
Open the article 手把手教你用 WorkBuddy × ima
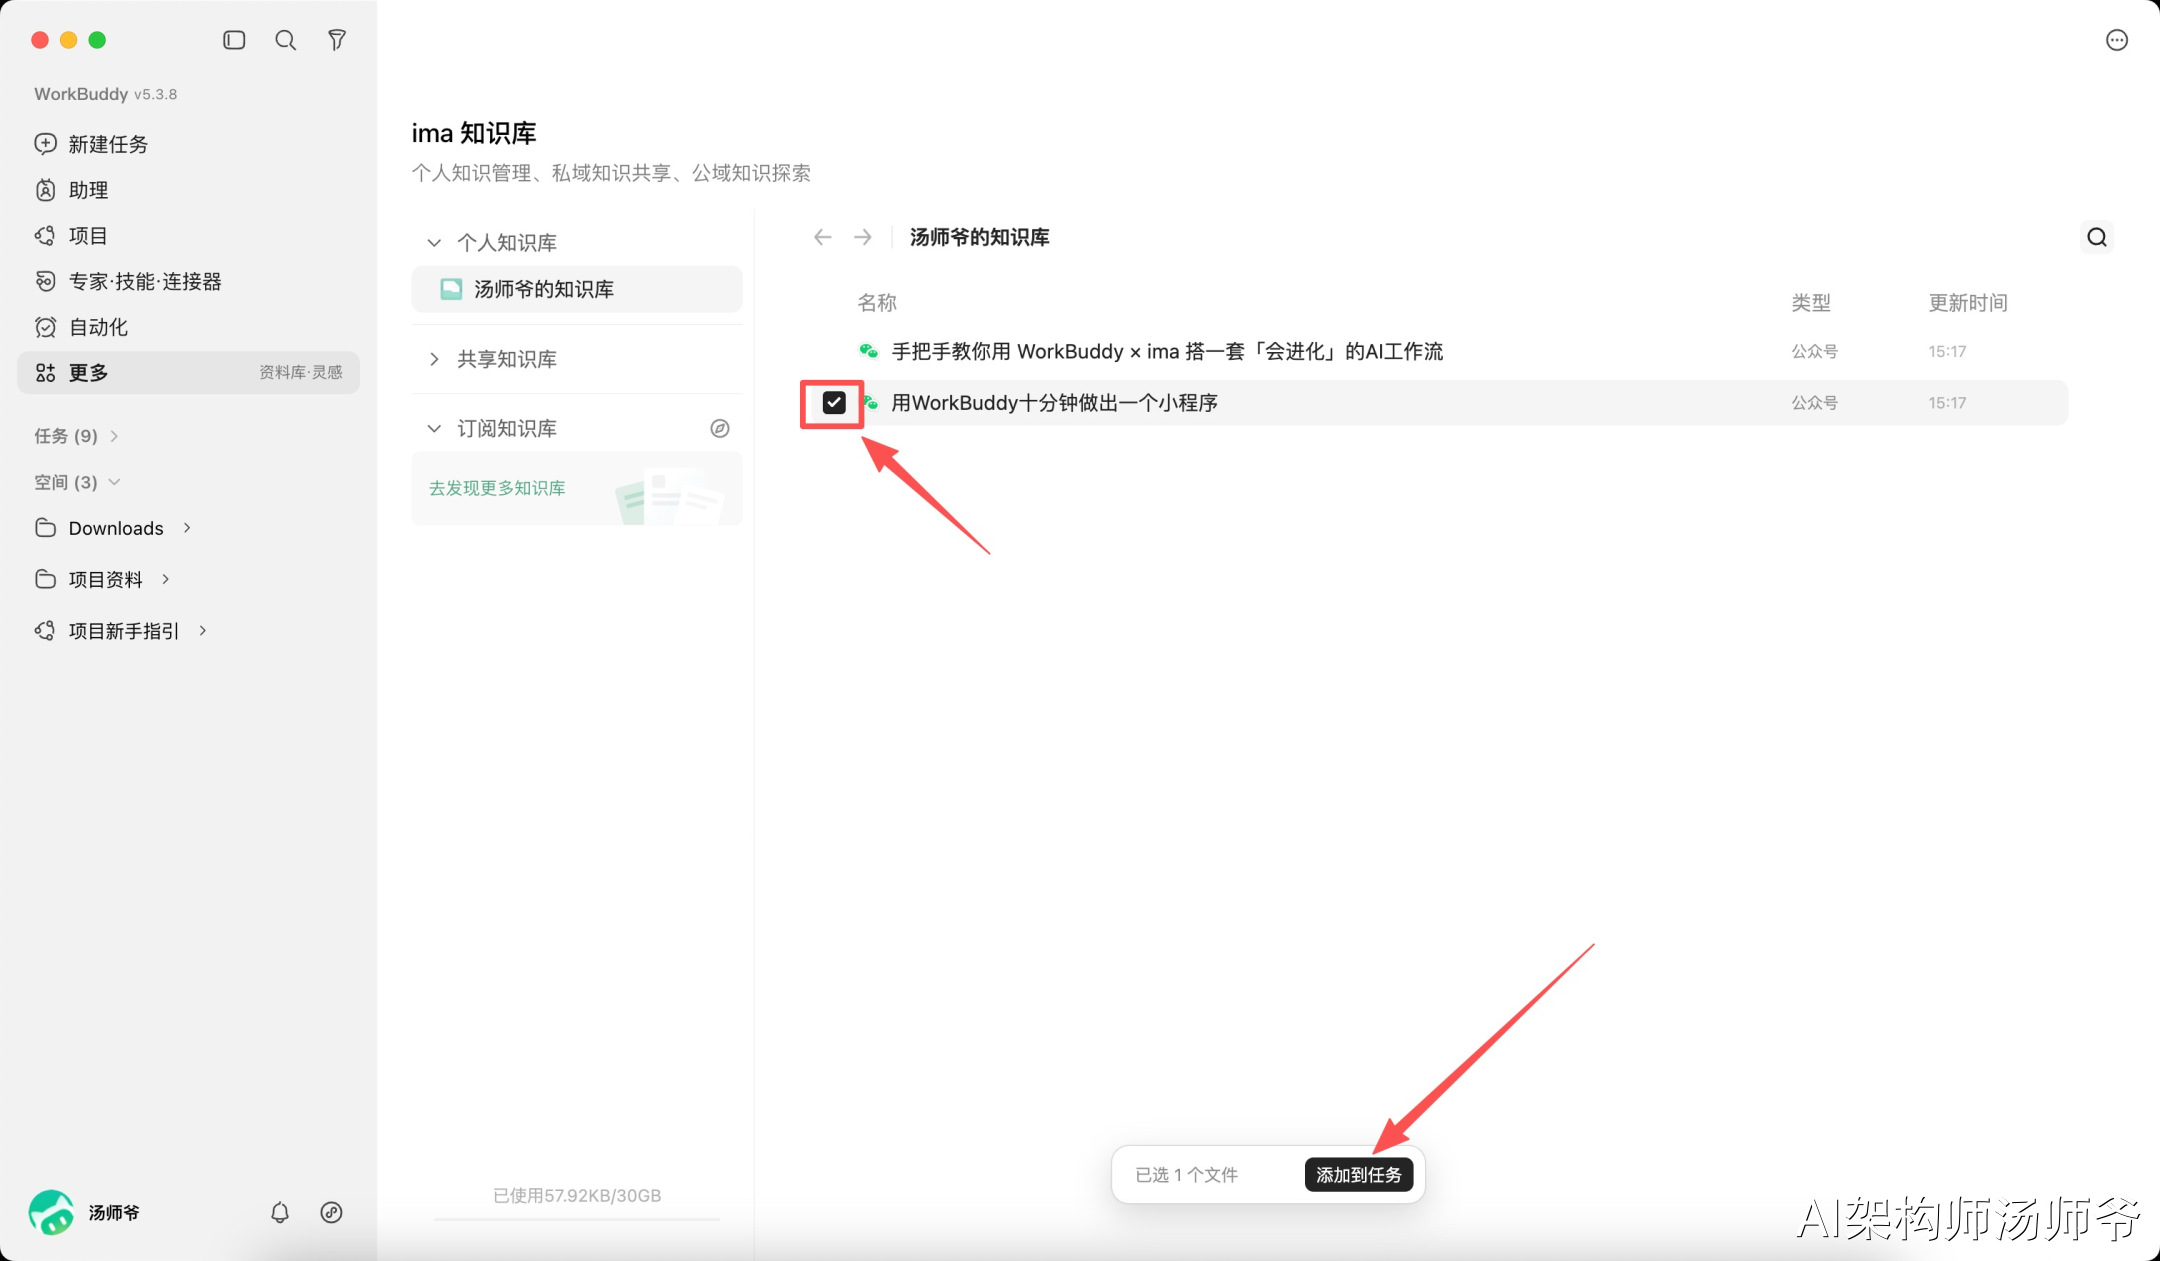pos(1167,351)
